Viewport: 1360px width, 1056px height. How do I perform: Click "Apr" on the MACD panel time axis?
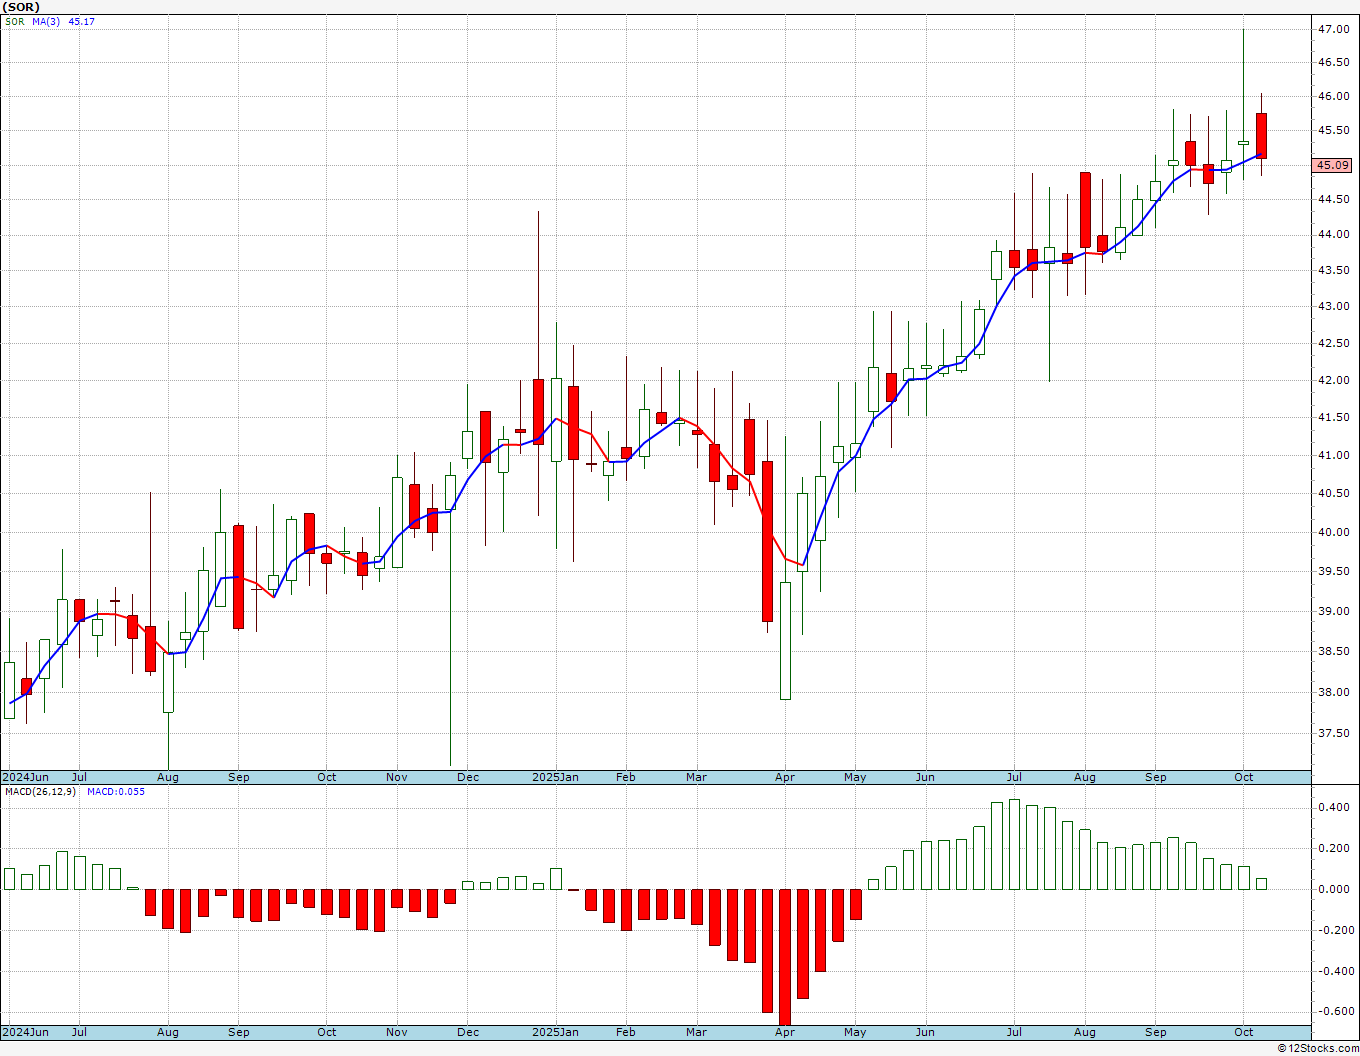coord(785,1033)
